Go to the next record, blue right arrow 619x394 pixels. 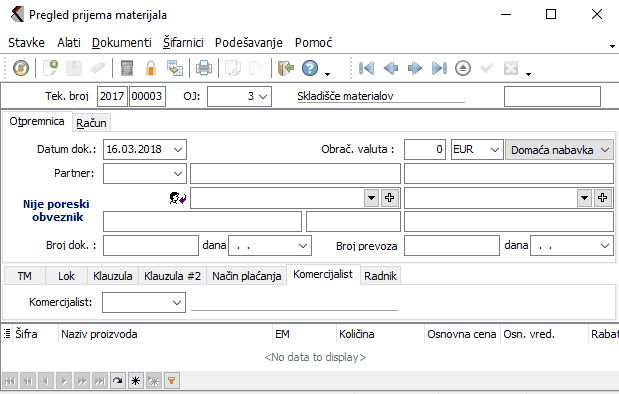[x=415, y=68]
